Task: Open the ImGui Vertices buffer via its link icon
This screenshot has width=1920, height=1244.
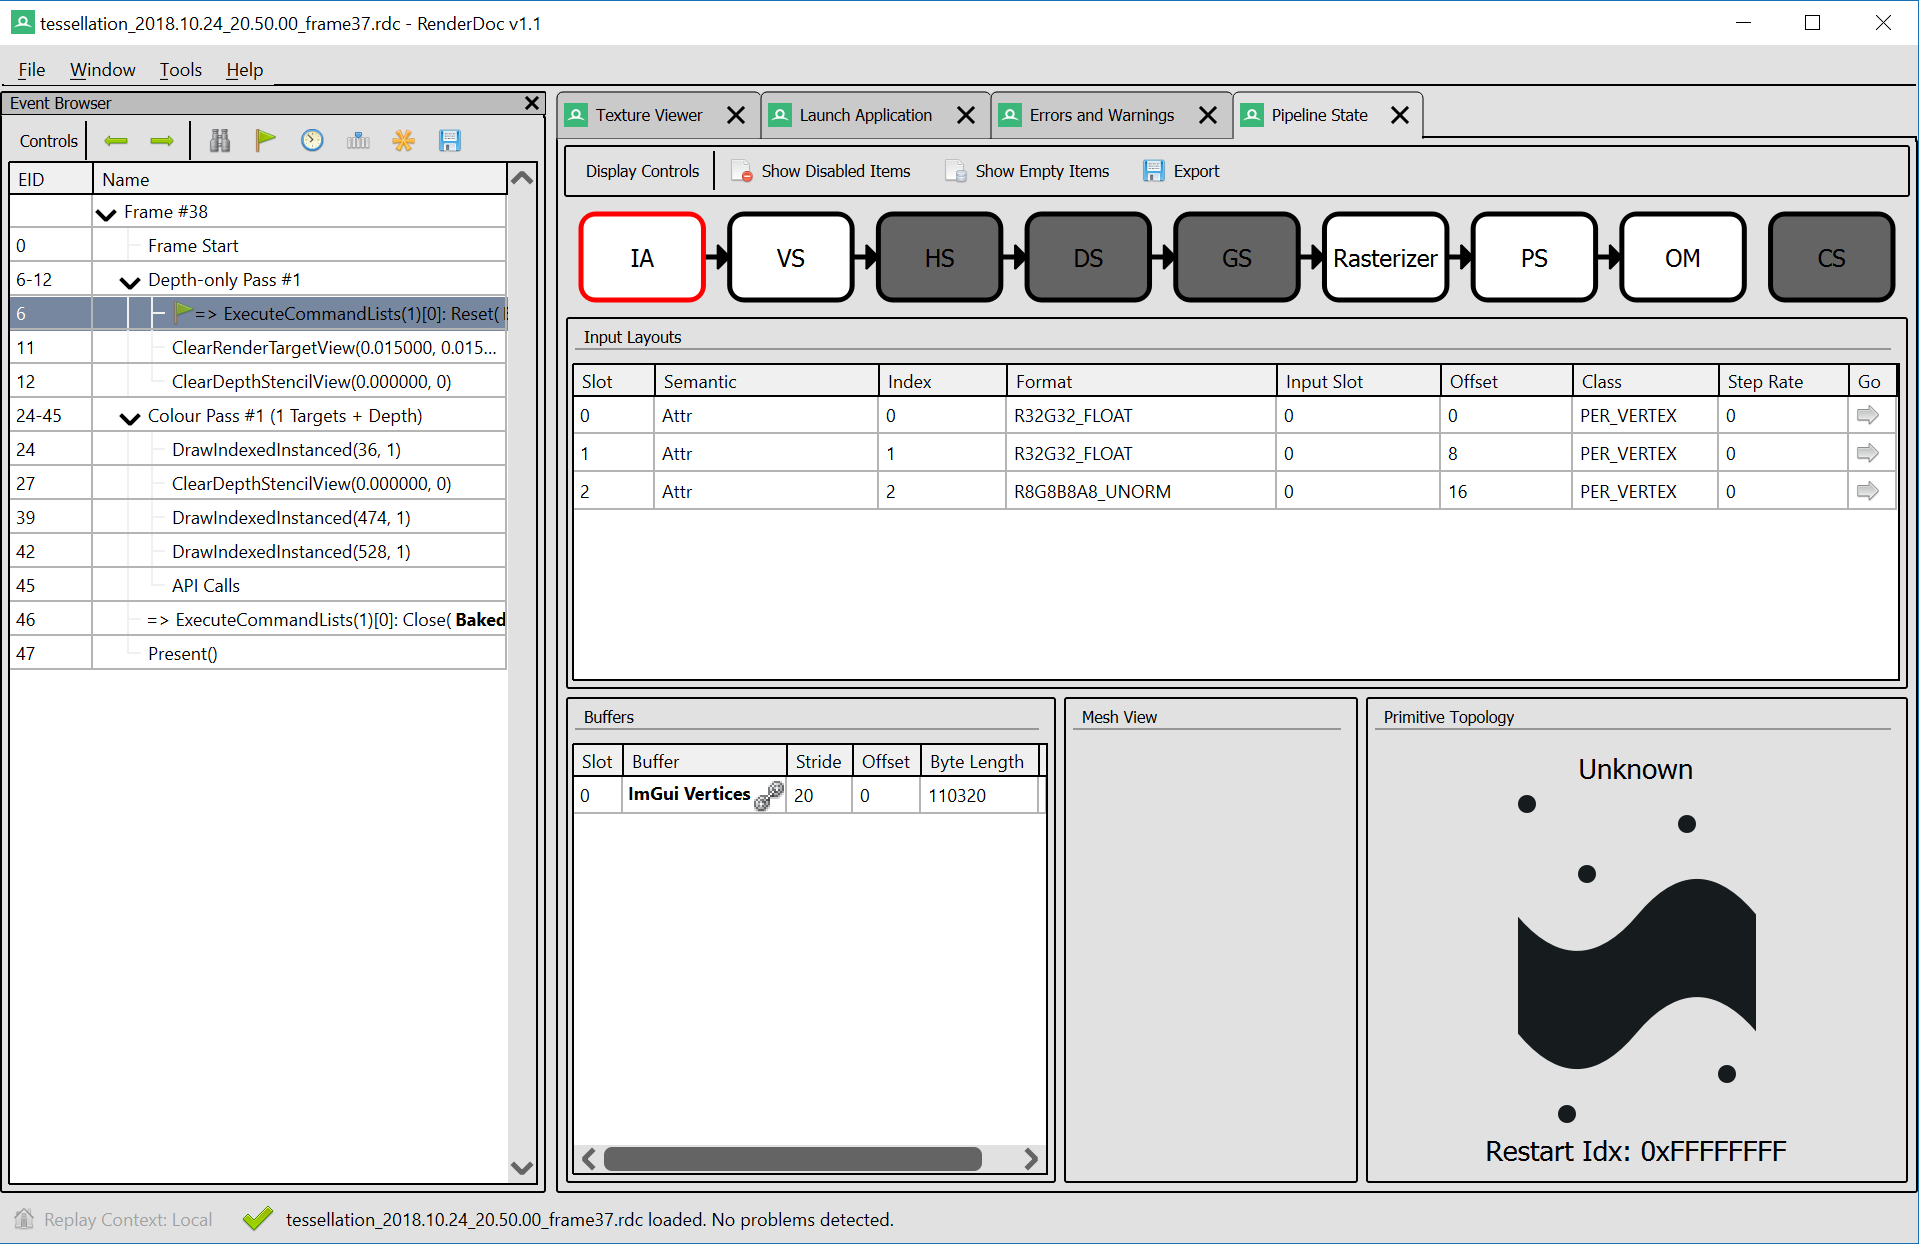Action: (771, 797)
